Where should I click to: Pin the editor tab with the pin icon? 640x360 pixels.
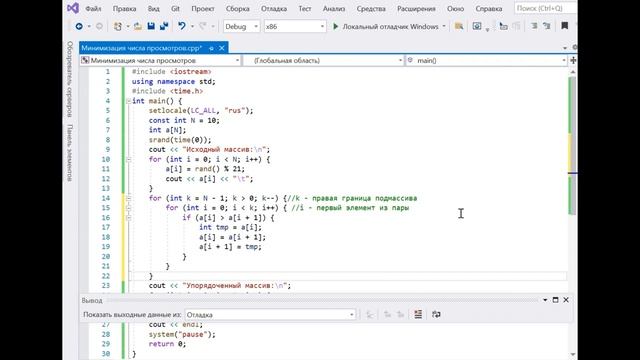pos(211,48)
